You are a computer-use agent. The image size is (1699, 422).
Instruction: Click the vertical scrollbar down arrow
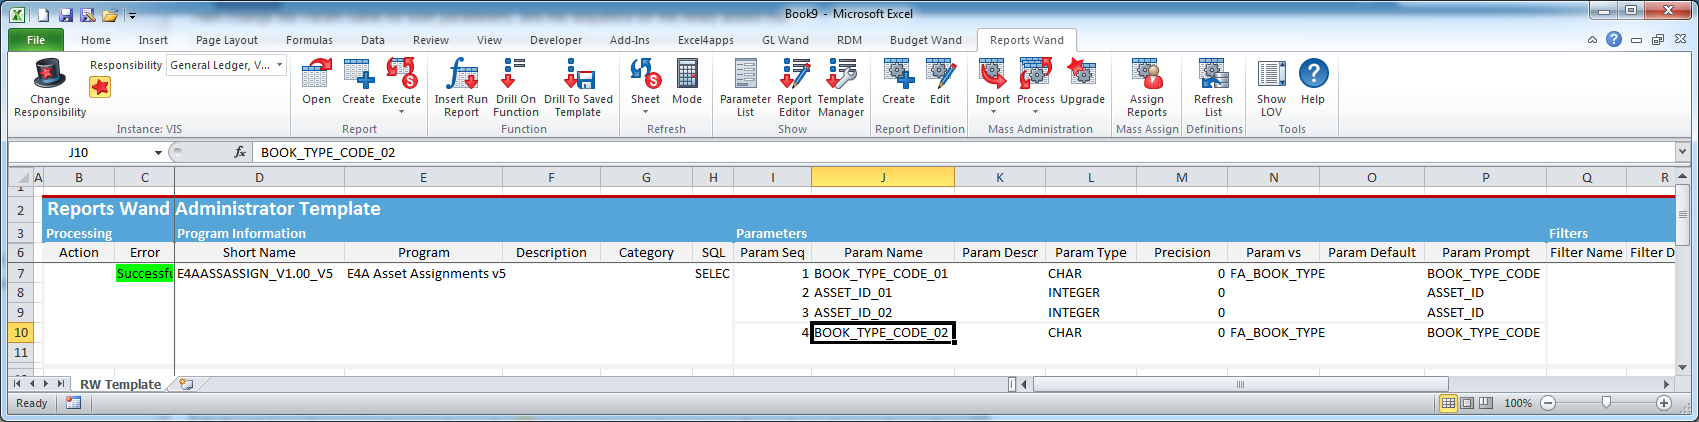click(x=1683, y=367)
